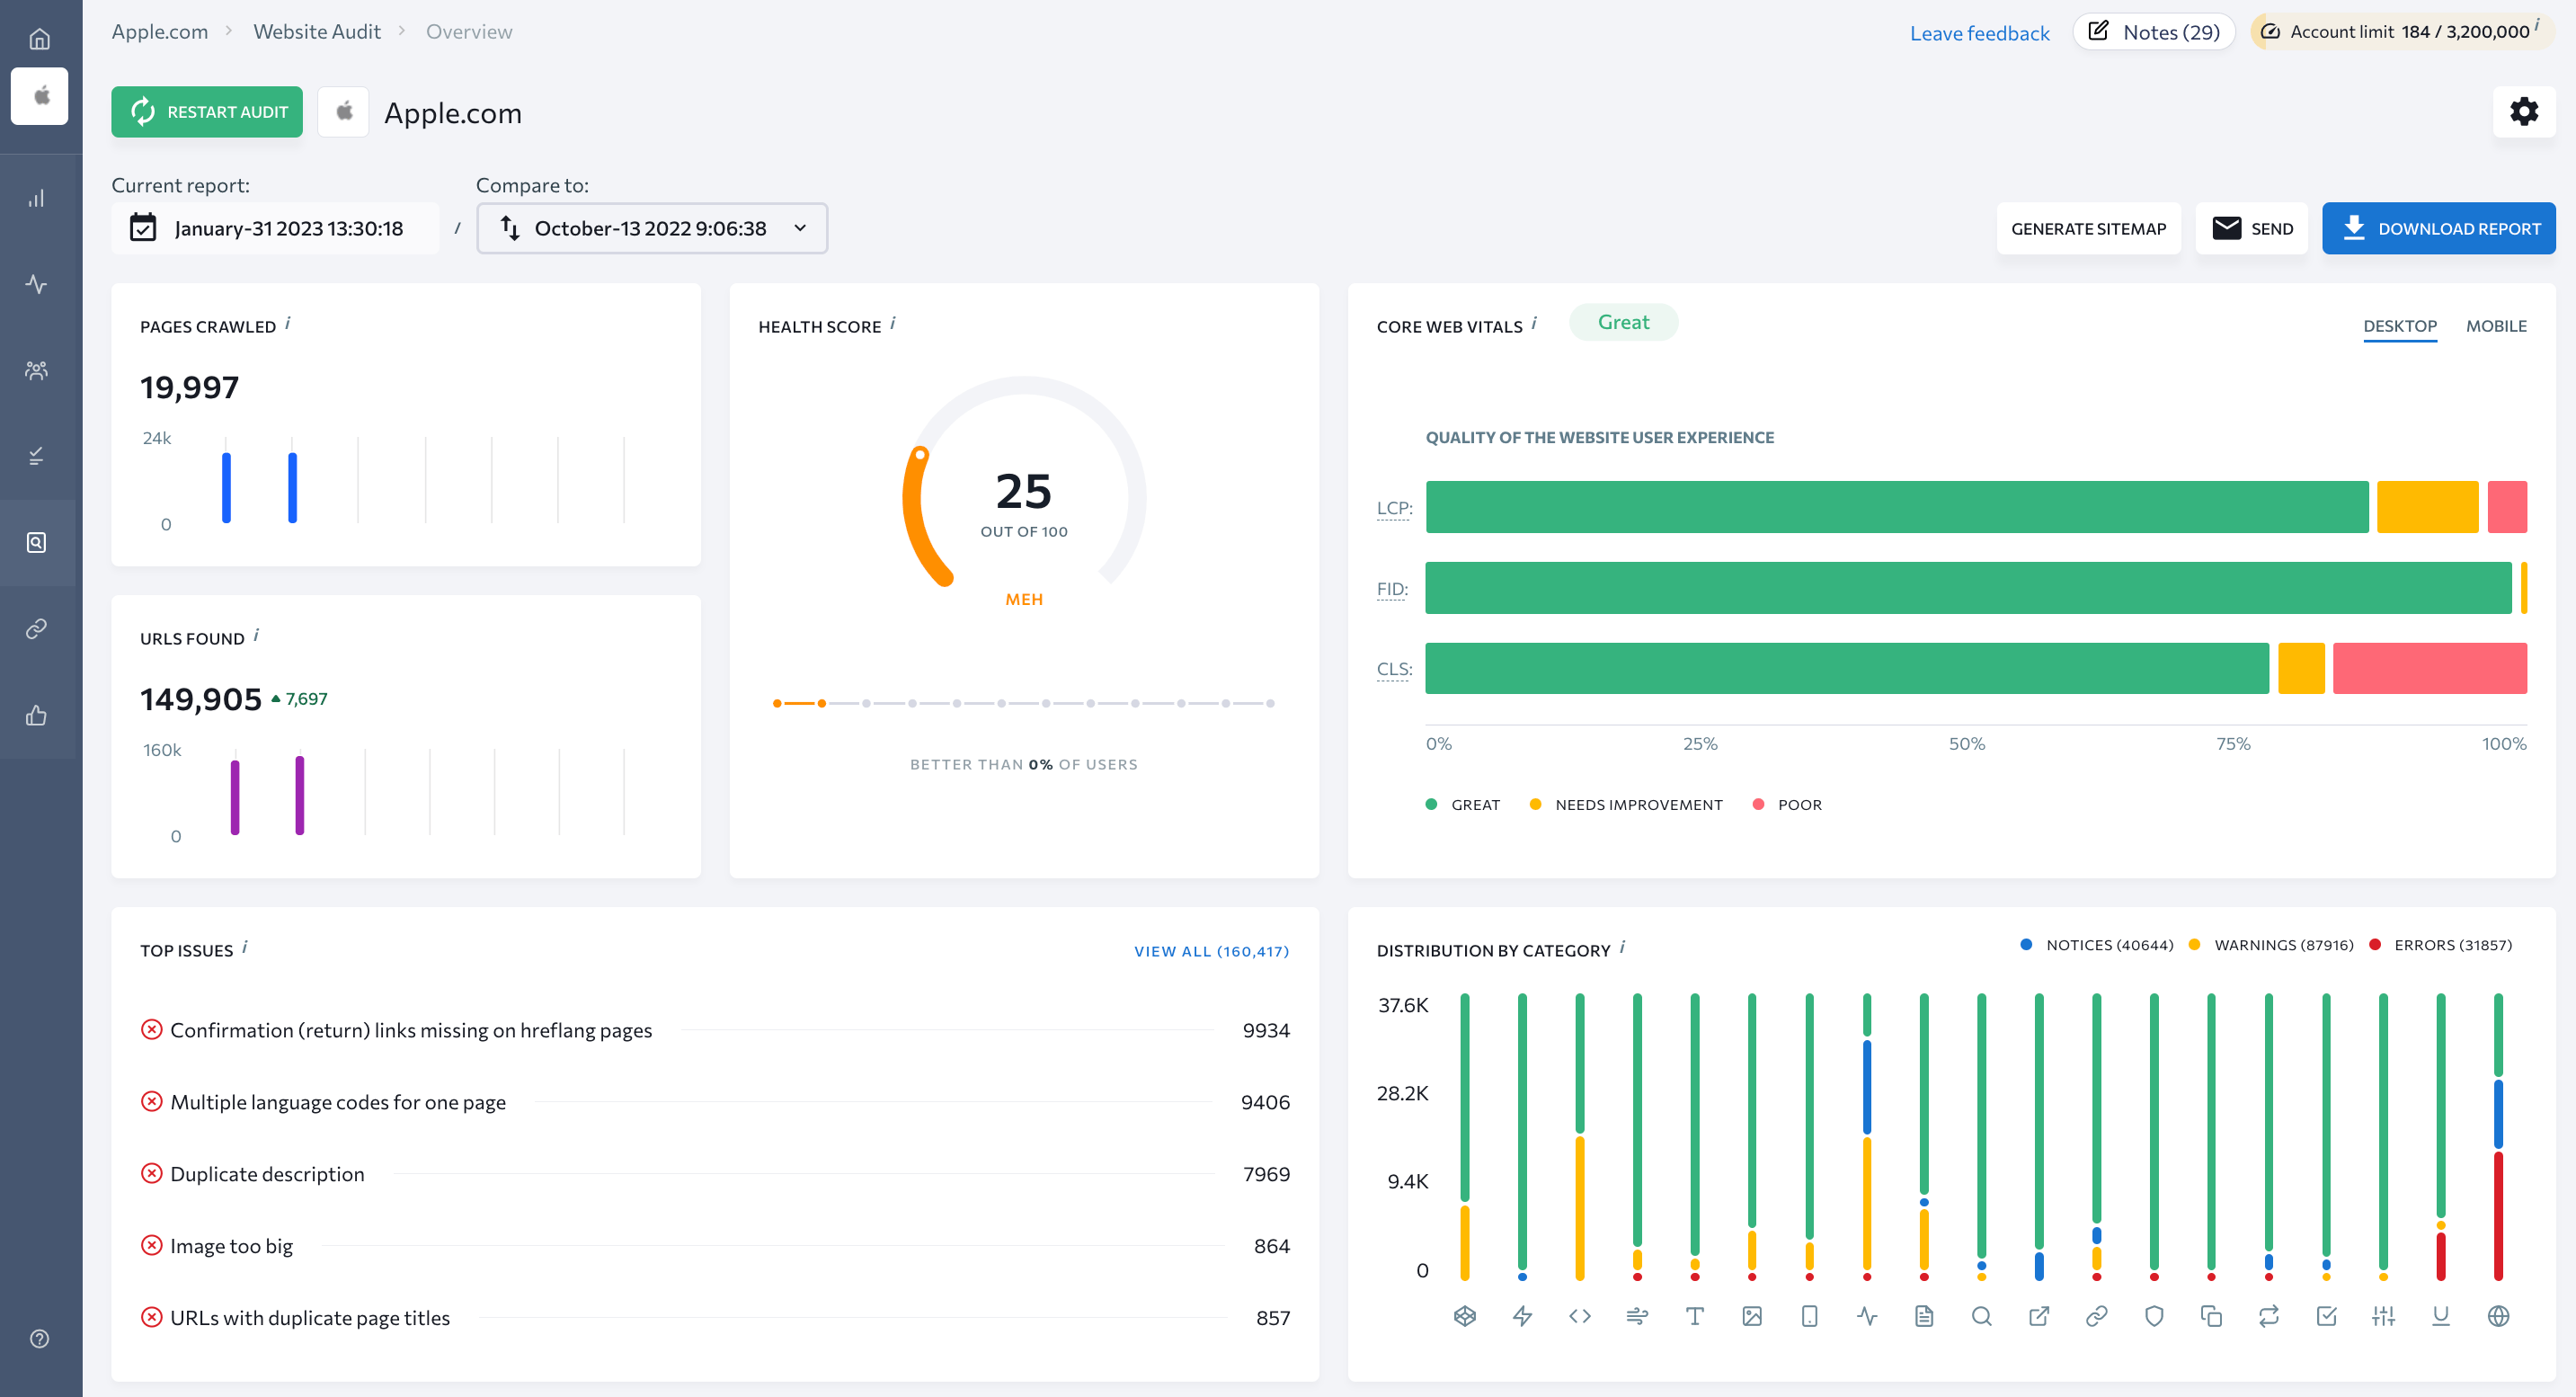The image size is (2576, 1397).
Task: Toggle Notices legend in distribution chart
Action: point(2097,945)
